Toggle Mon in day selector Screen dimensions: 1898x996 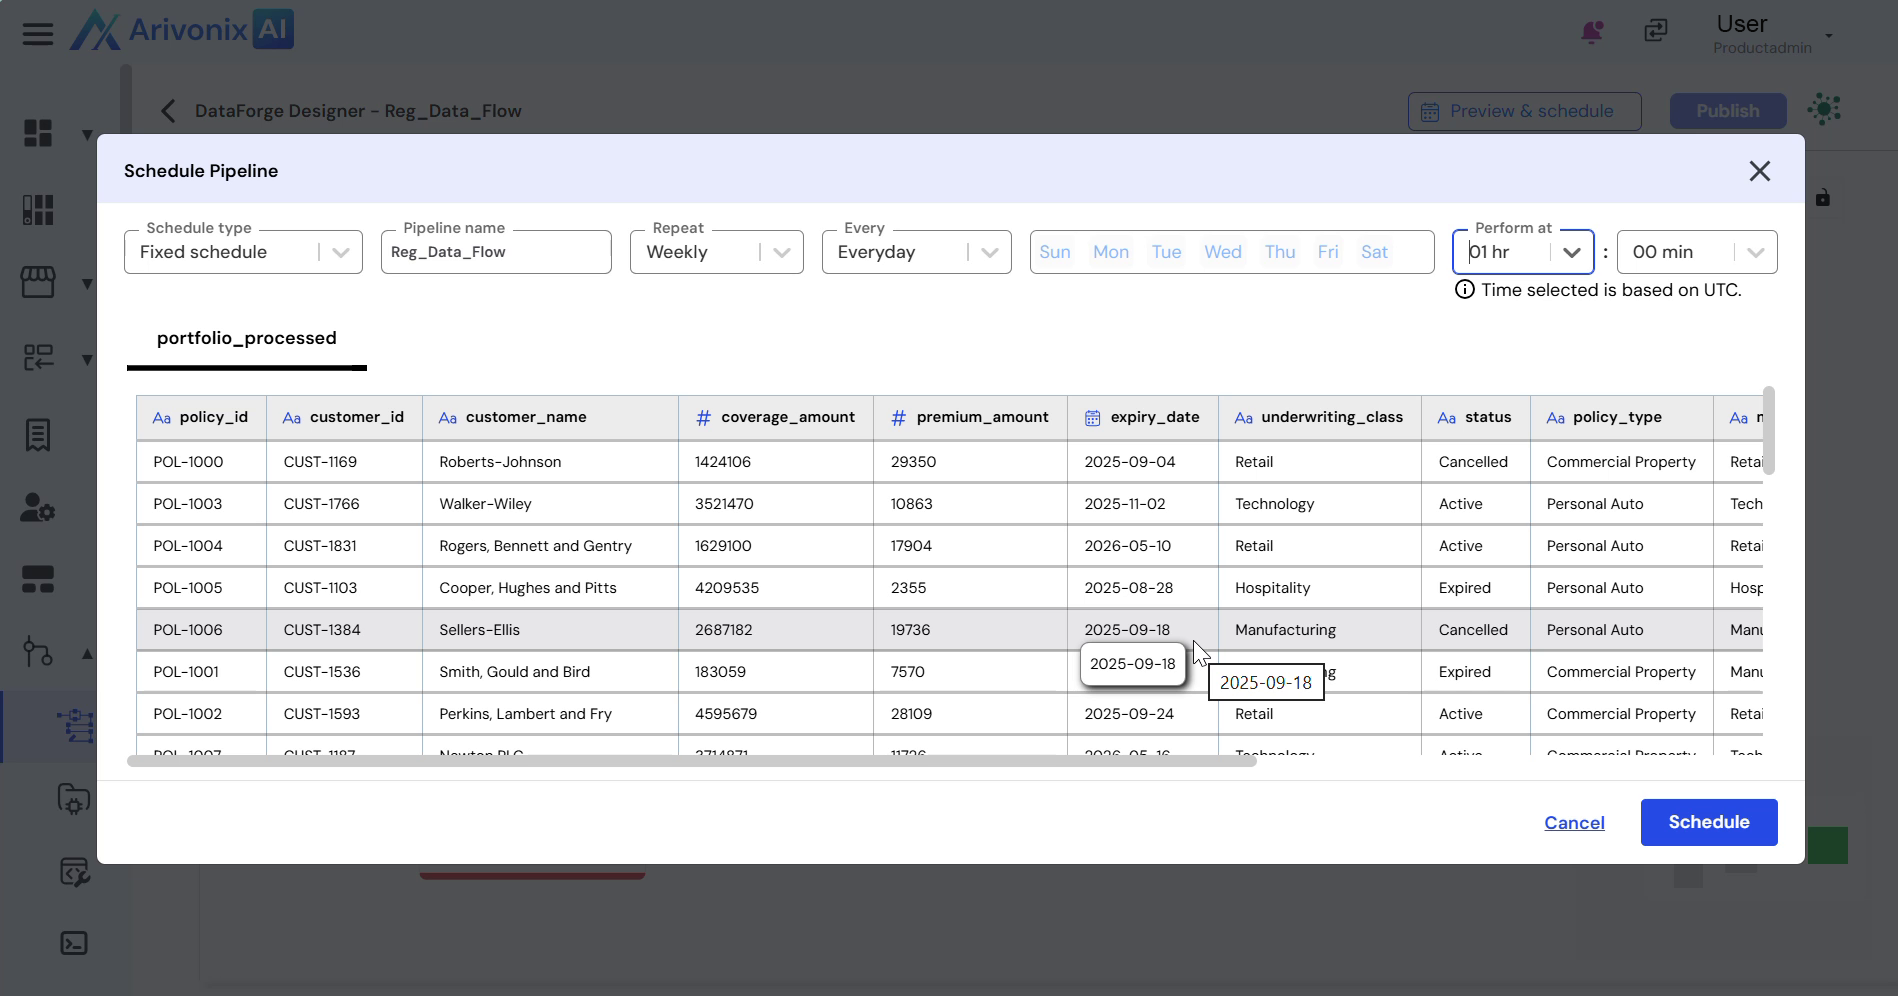(x=1110, y=252)
